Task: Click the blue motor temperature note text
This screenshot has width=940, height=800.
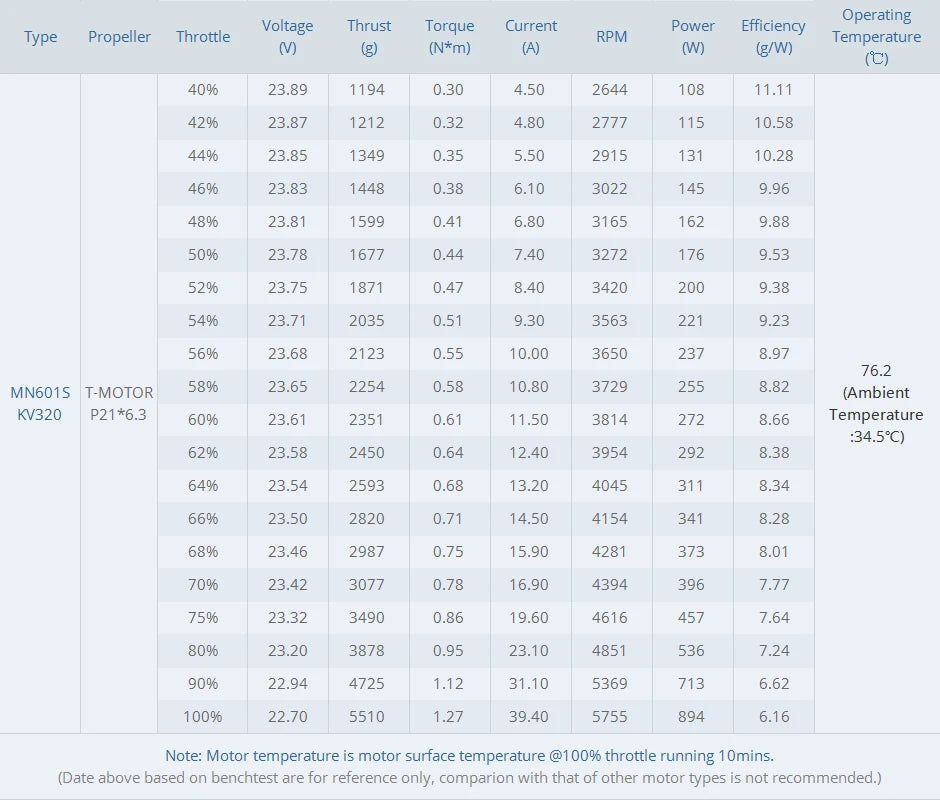Action: pos(469,756)
